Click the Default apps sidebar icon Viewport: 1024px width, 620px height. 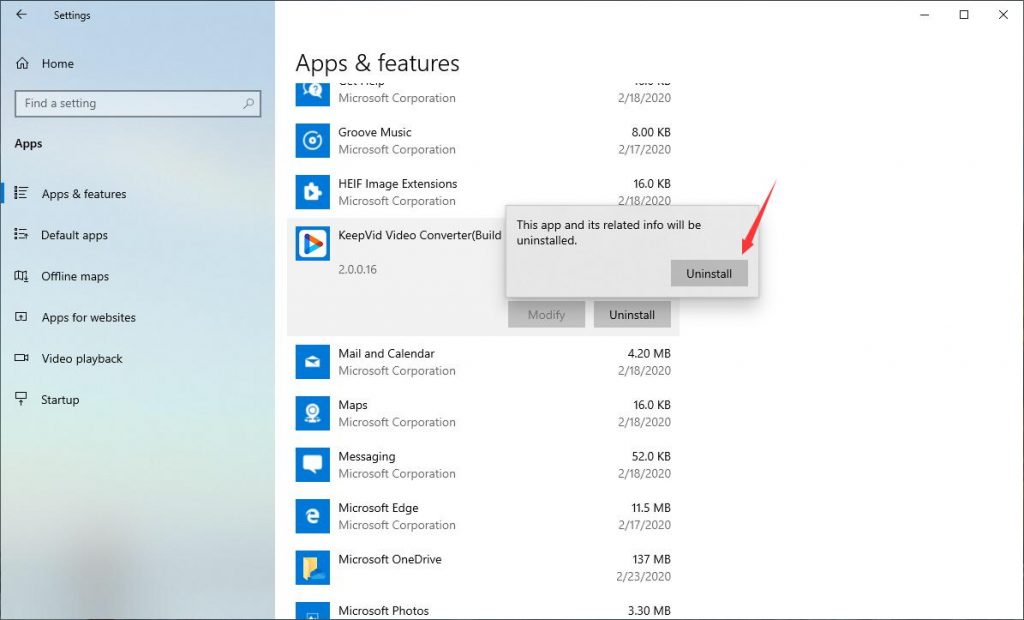click(x=21, y=234)
